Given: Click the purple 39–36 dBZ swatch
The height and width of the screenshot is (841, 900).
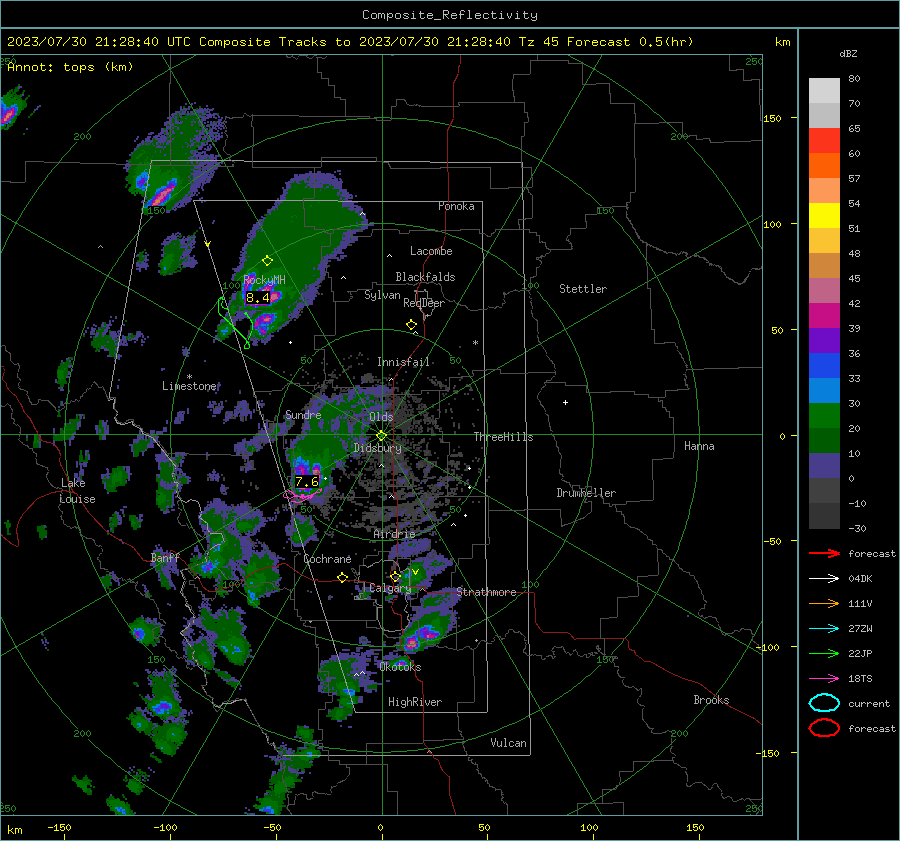Looking at the screenshot, I should [824, 341].
